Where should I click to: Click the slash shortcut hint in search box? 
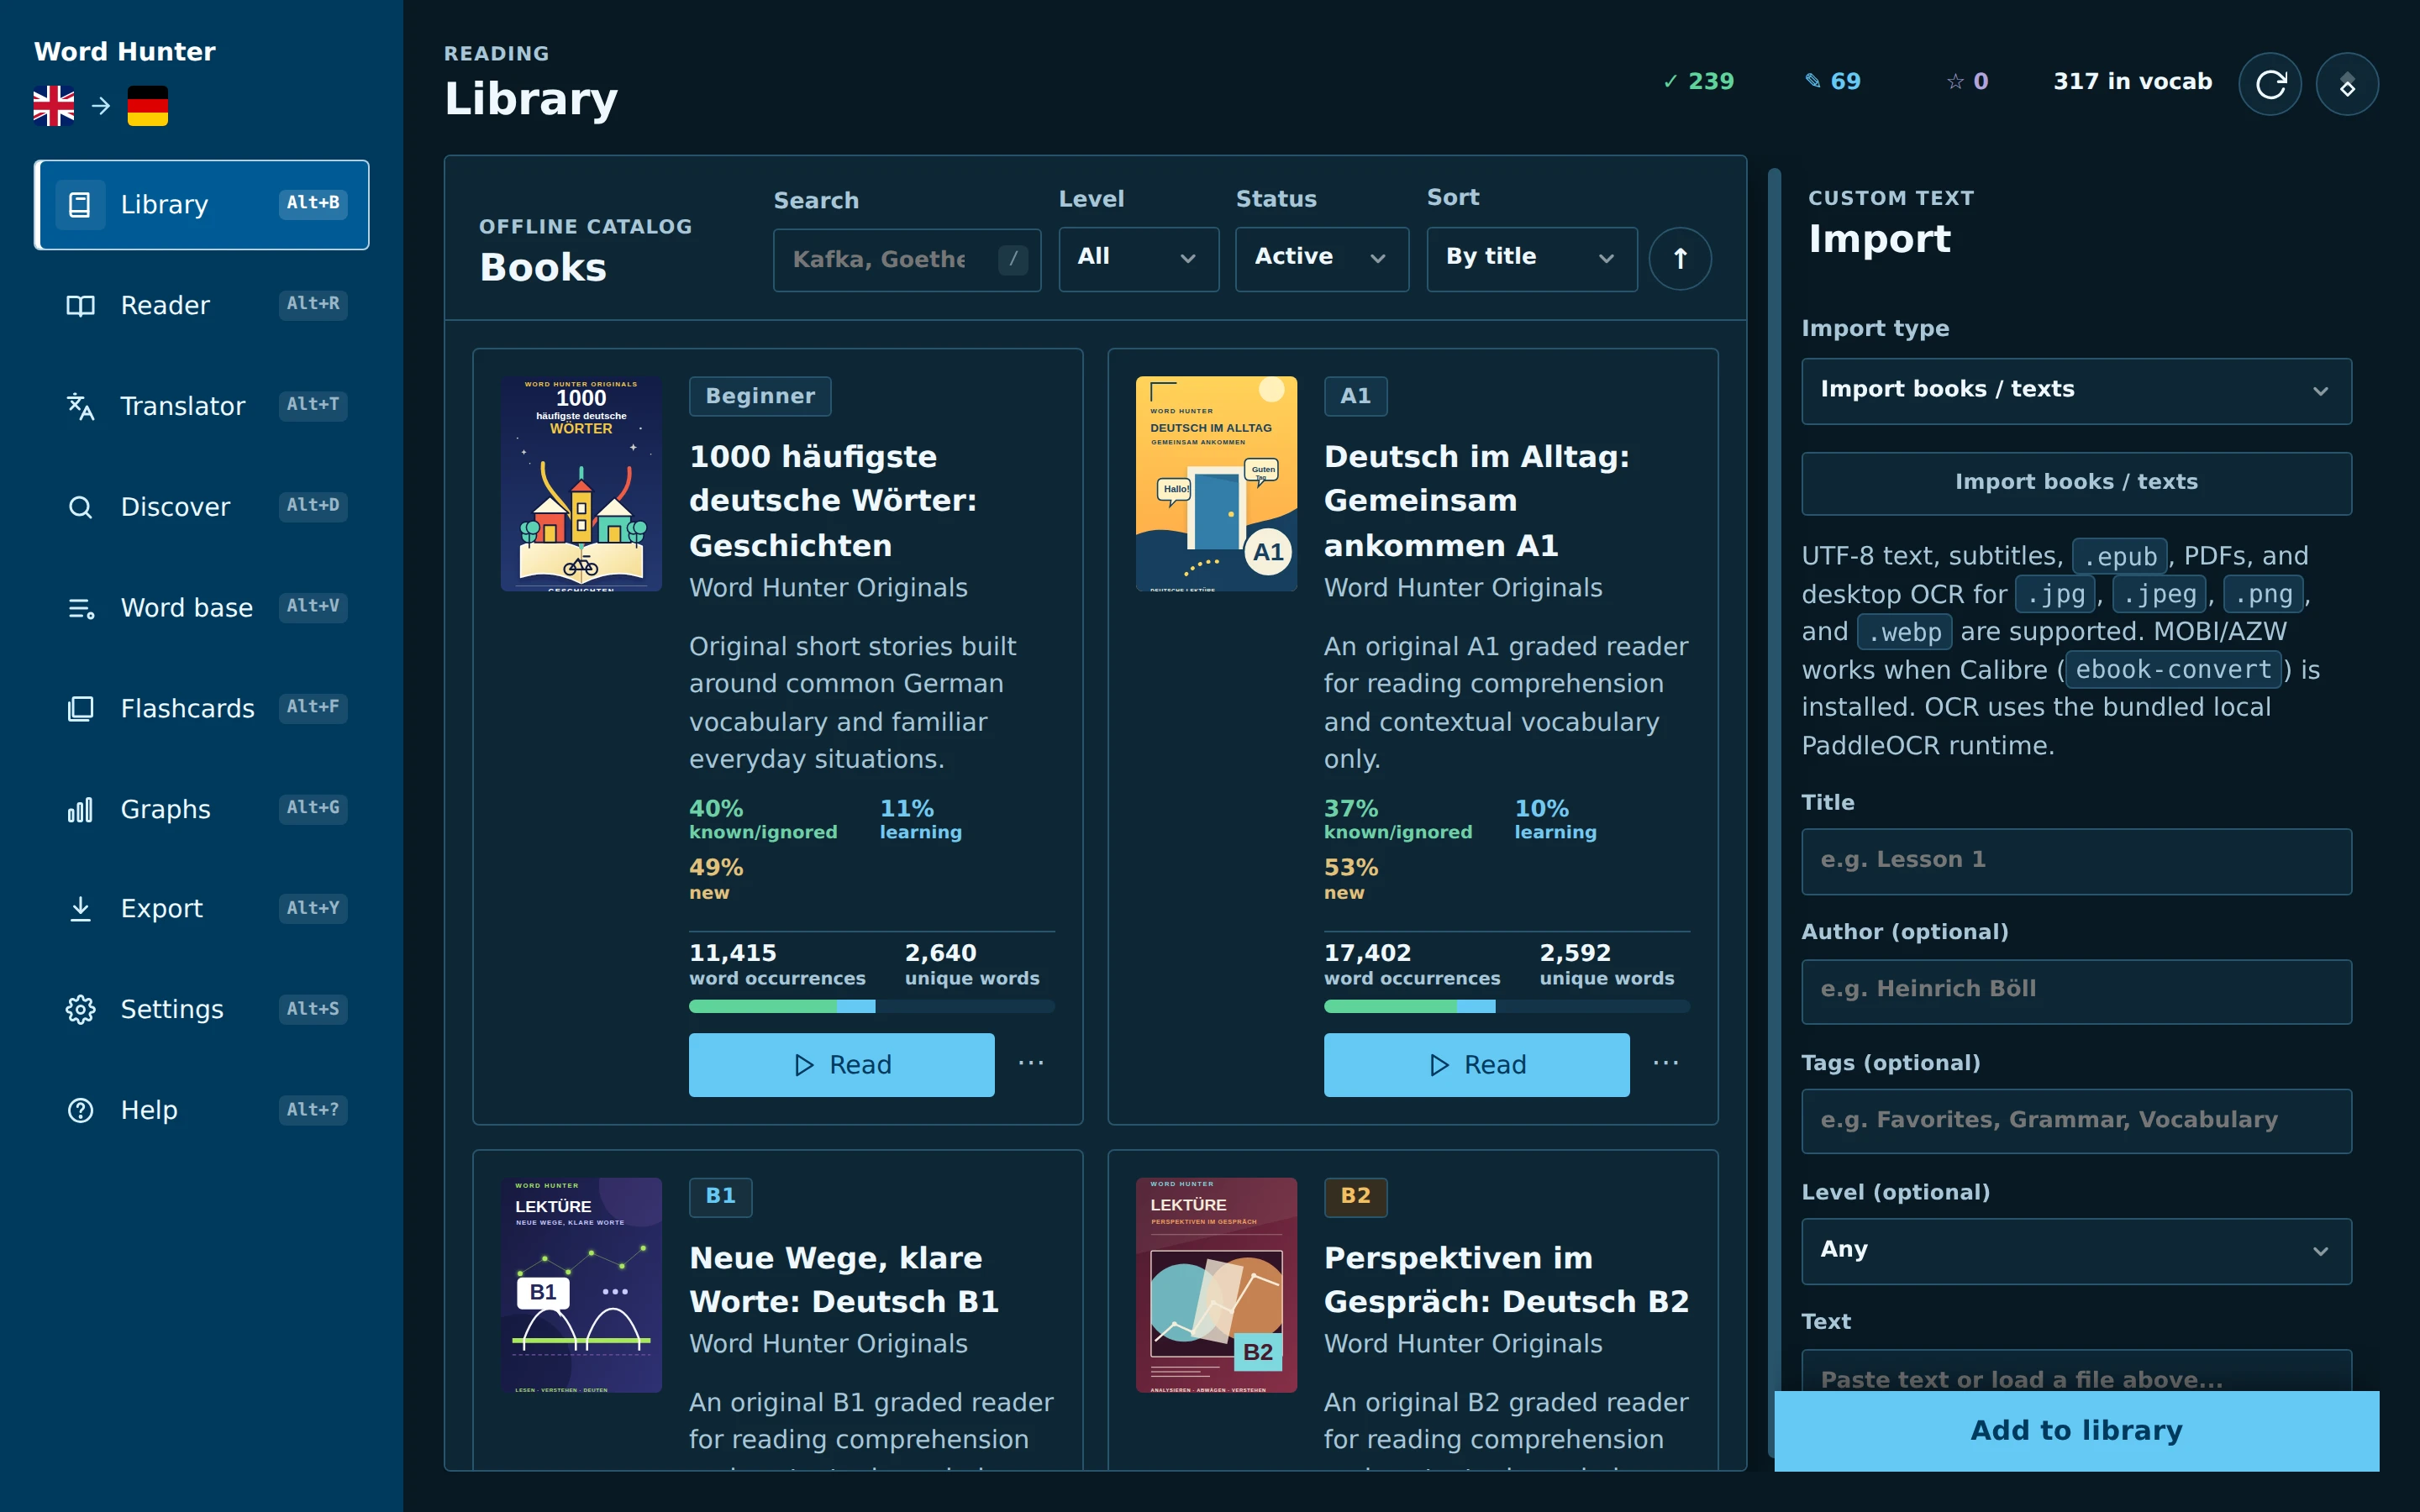[x=1013, y=259]
